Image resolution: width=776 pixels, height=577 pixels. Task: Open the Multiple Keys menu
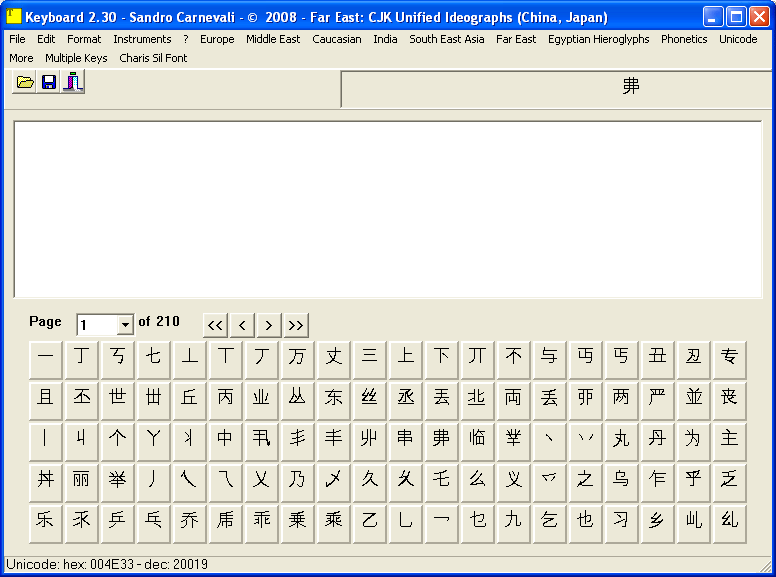click(76, 58)
